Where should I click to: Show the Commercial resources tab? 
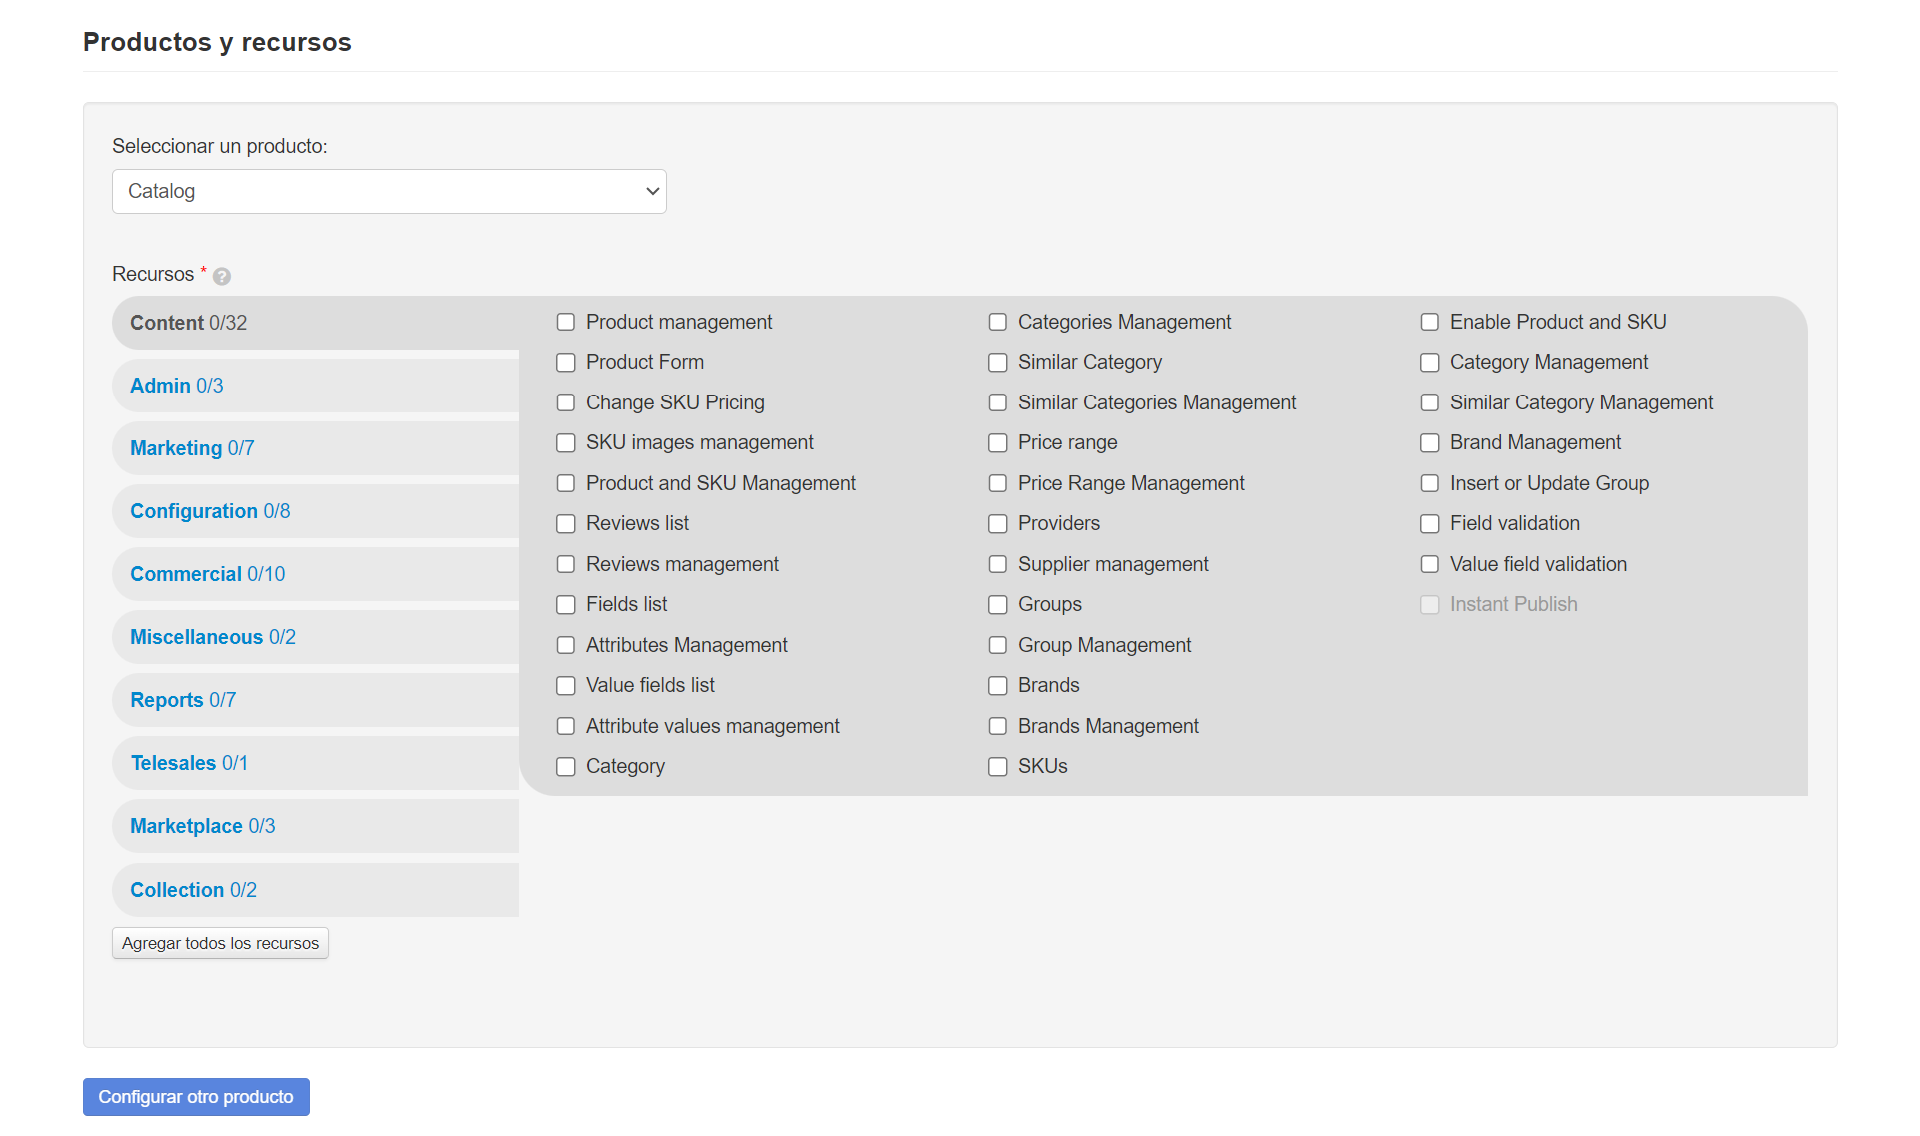[207, 574]
